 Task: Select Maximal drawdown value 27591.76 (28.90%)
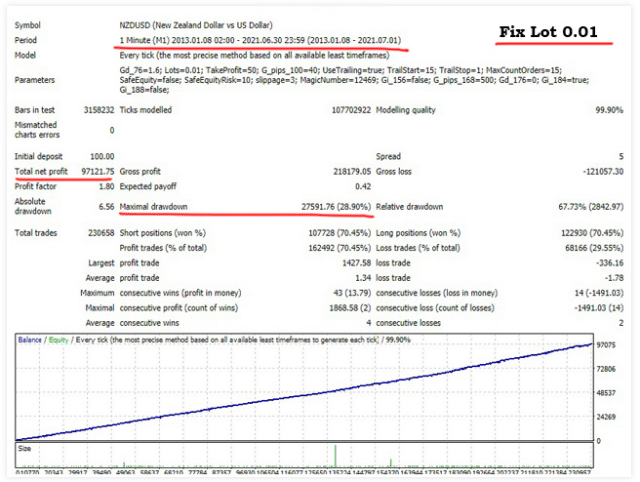(x=336, y=207)
